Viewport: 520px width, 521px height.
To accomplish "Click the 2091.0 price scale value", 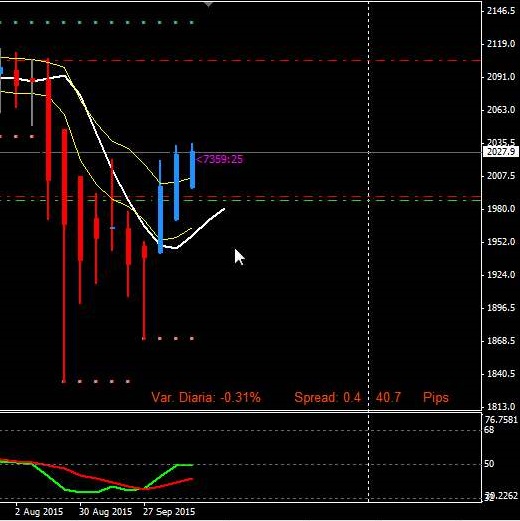I will click(501, 77).
